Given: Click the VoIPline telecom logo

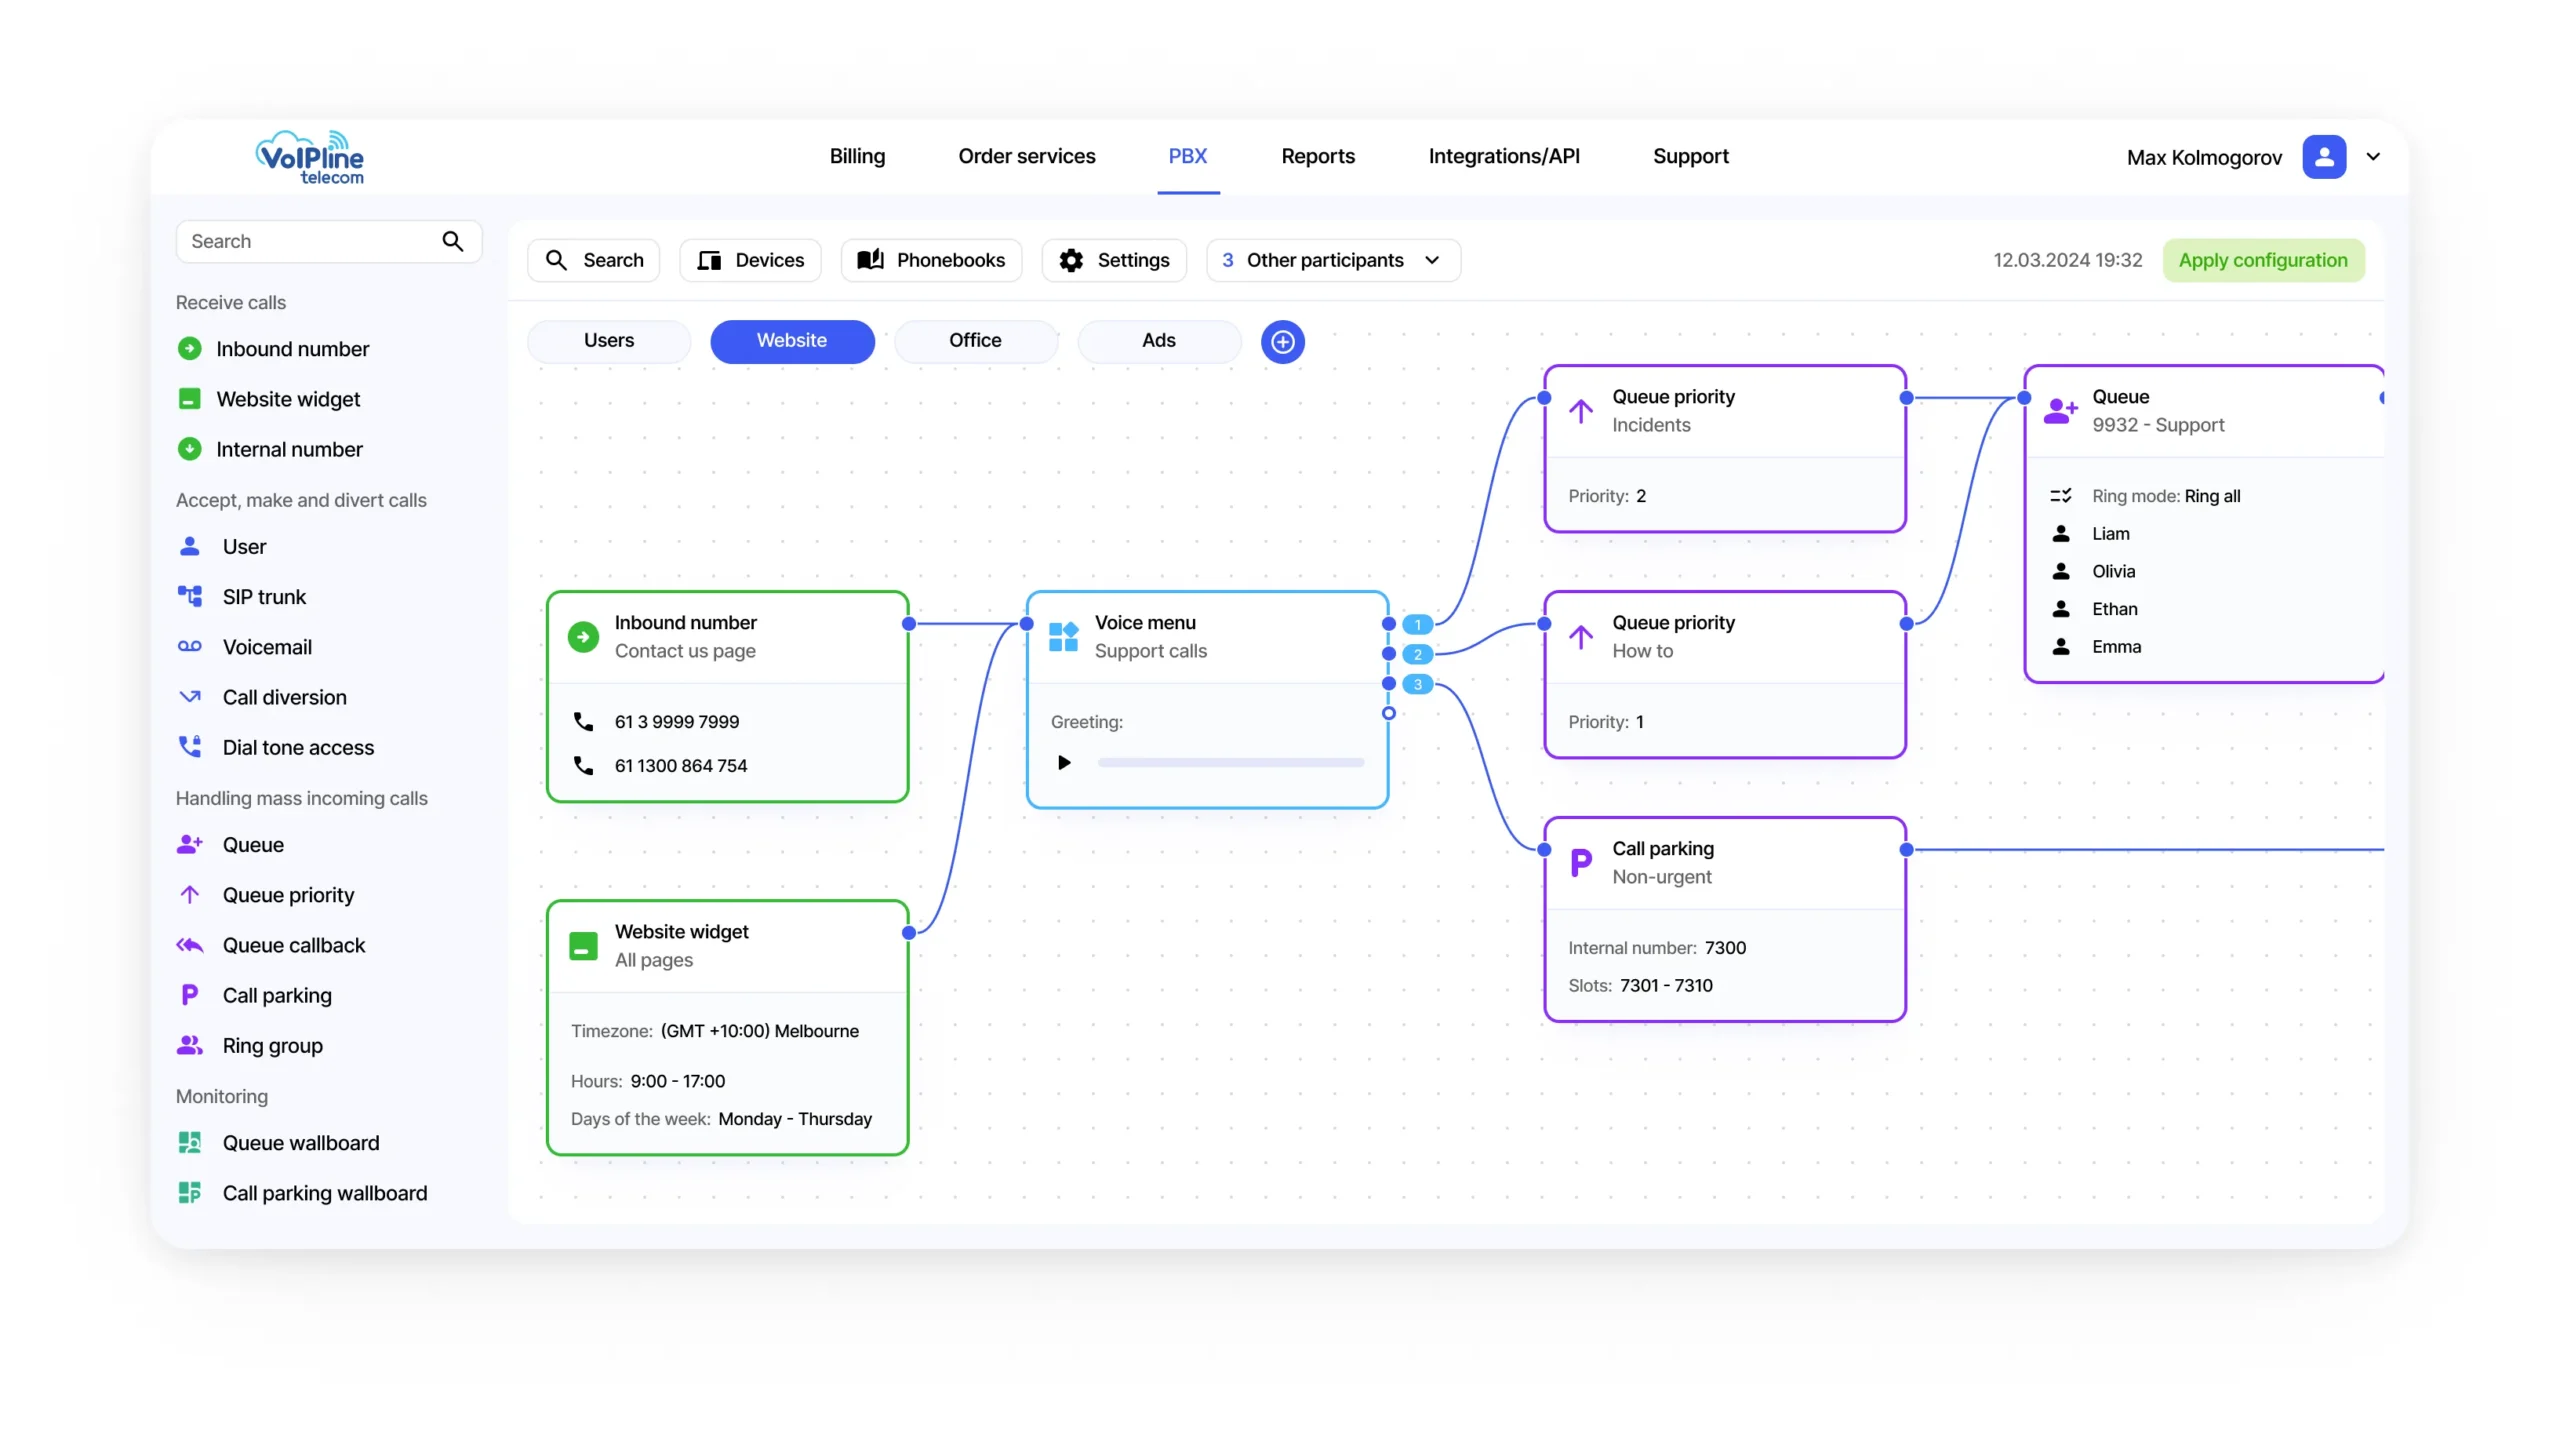Looking at the screenshot, I should (309, 157).
